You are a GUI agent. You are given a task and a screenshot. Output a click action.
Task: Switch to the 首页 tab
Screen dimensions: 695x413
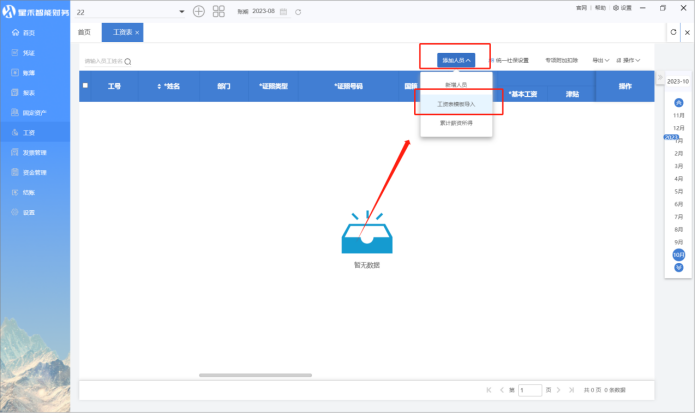tap(85, 33)
